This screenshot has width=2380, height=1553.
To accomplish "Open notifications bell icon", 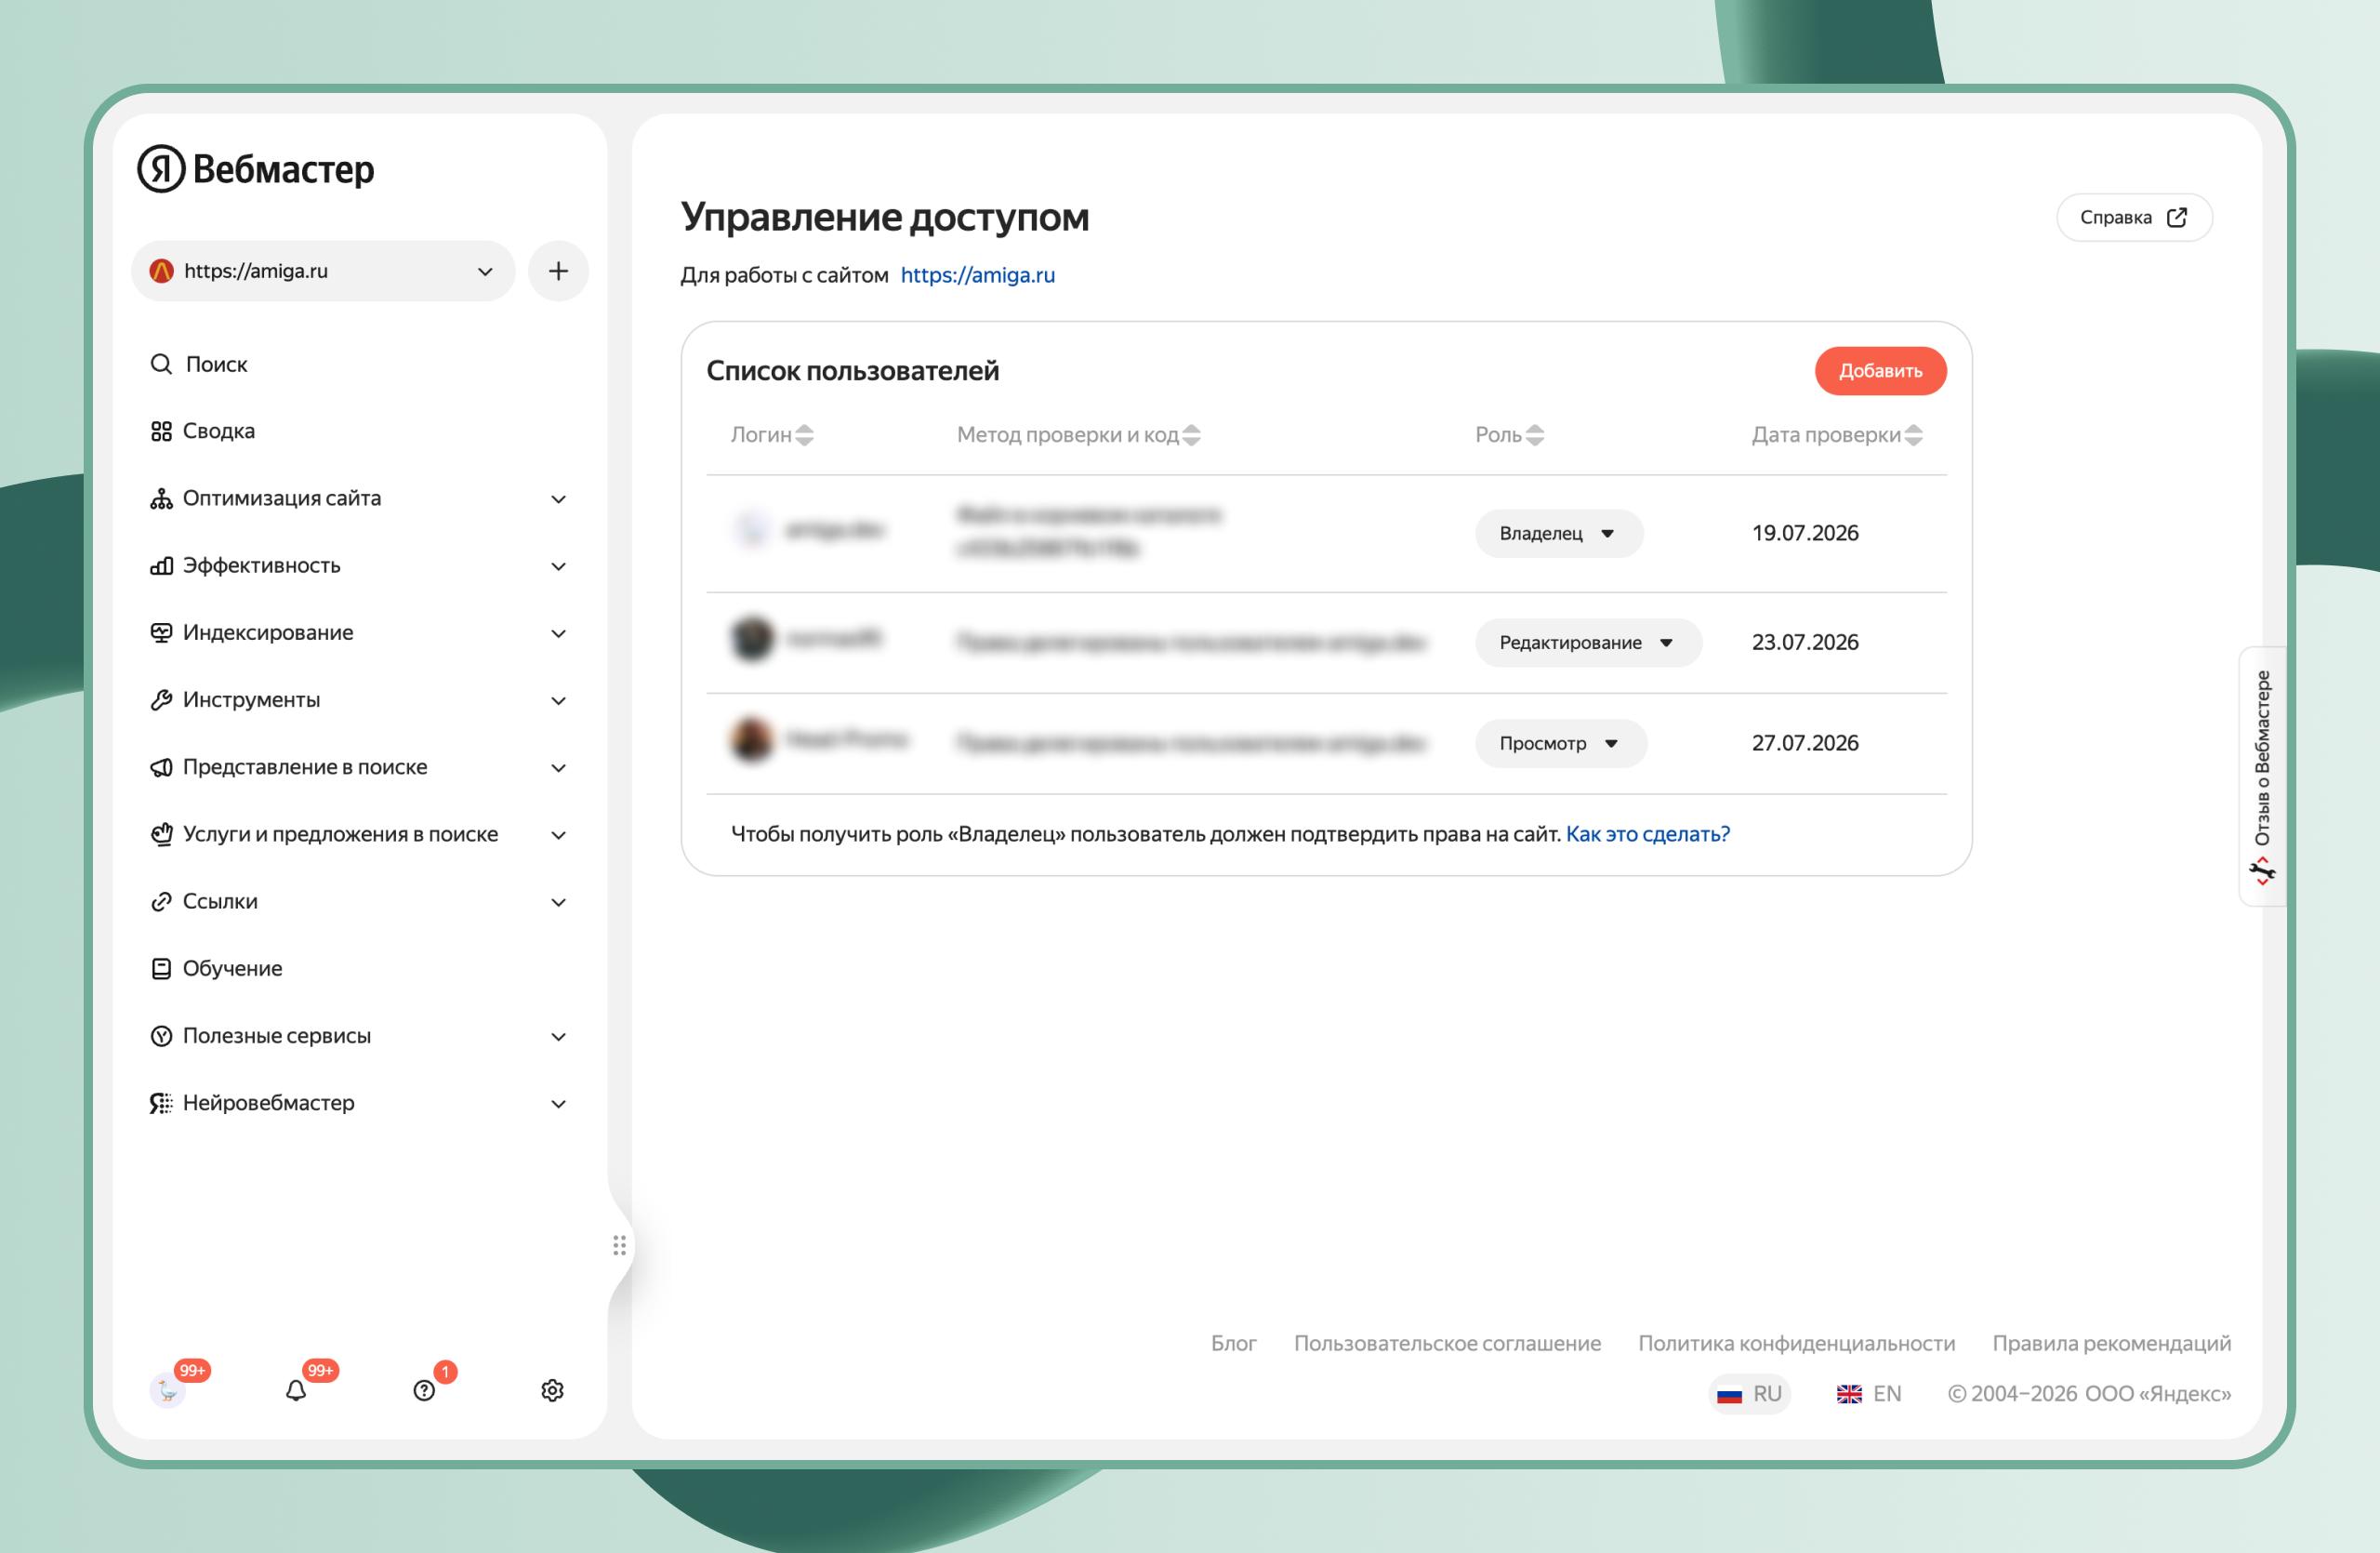I will [x=296, y=1390].
